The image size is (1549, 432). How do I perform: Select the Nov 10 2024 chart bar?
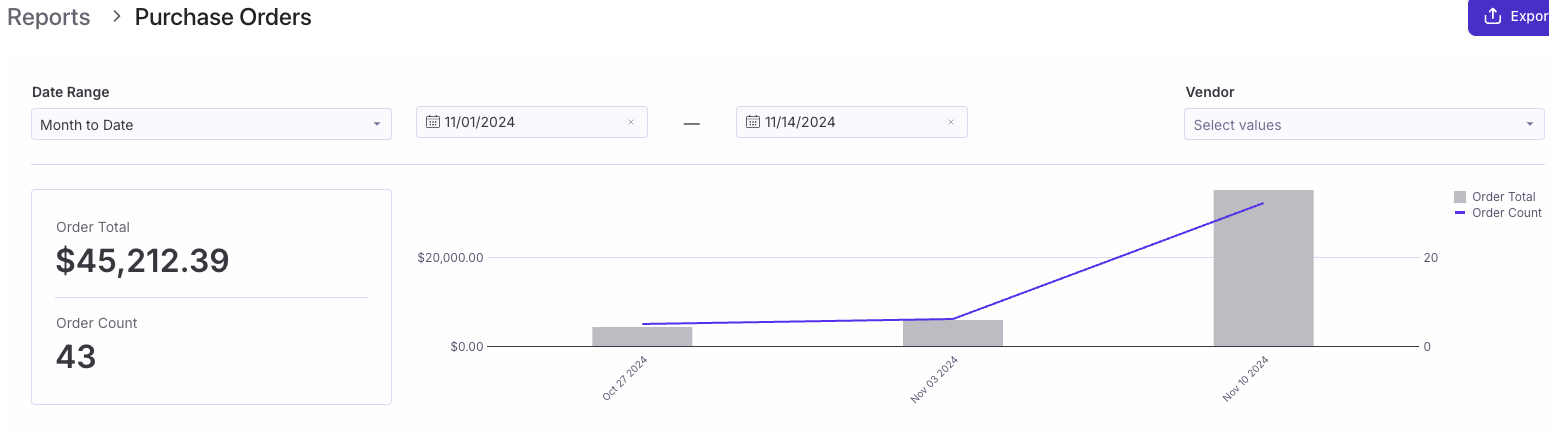tap(1263, 268)
